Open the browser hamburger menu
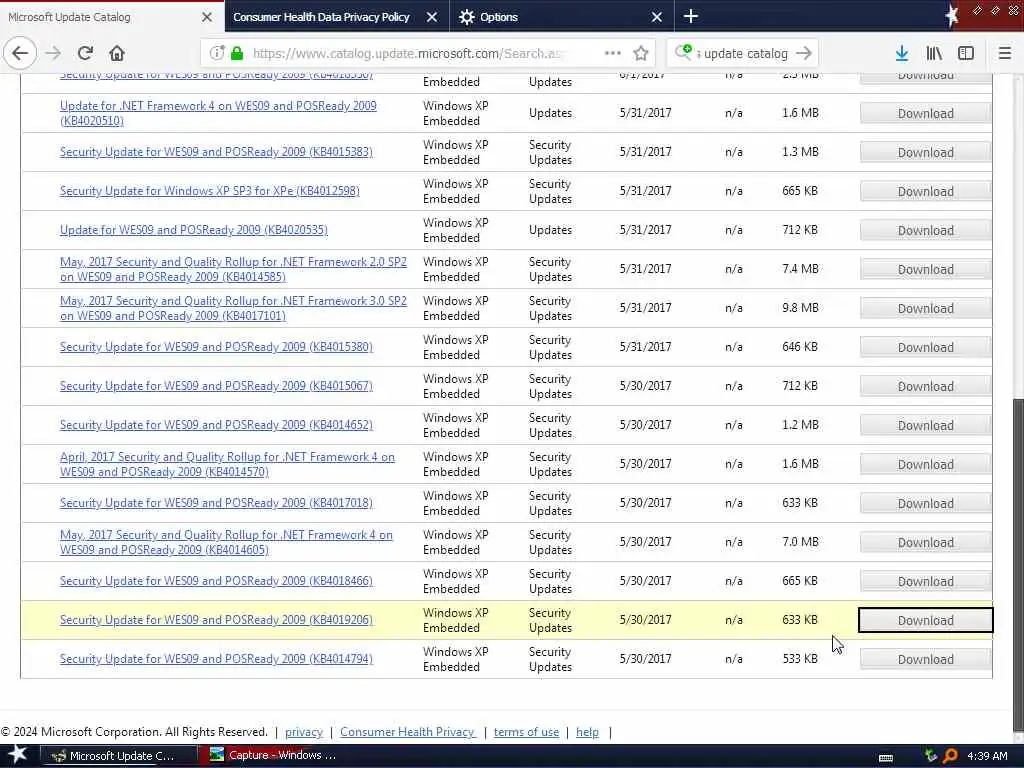 [1005, 53]
